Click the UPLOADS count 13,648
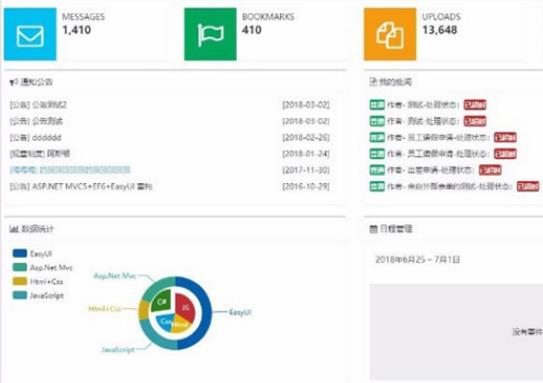Image resolution: width=543 pixels, height=383 pixels. click(439, 30)
